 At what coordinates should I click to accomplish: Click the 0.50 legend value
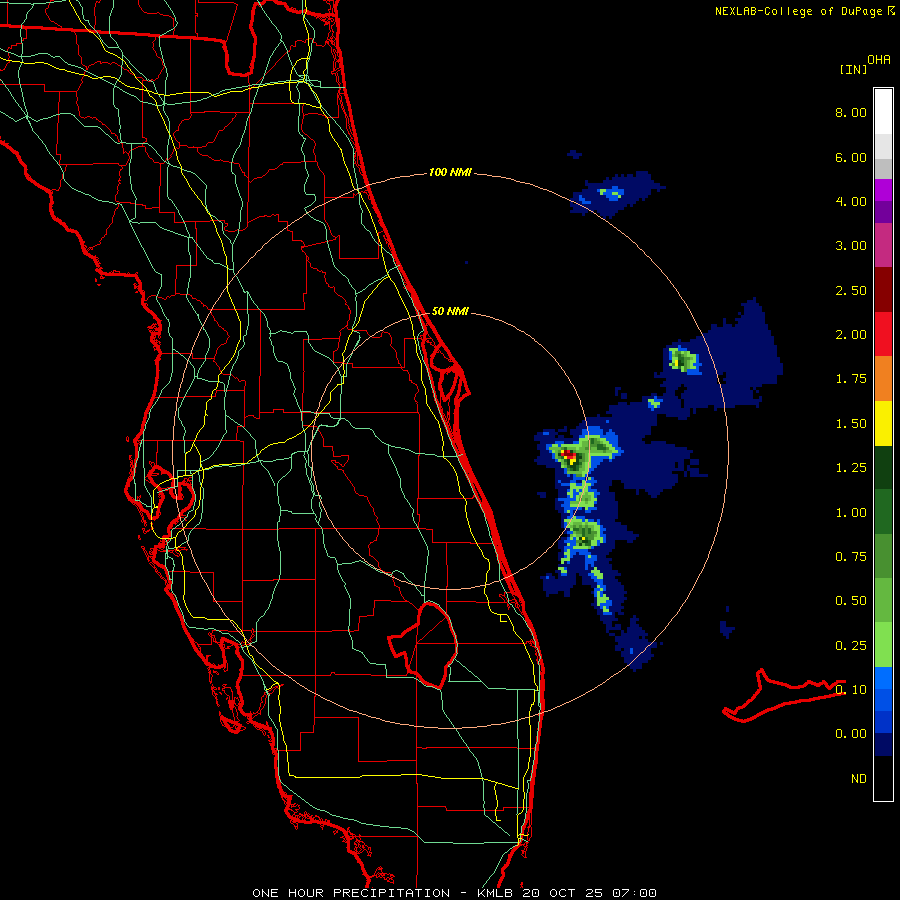[851, 601]
